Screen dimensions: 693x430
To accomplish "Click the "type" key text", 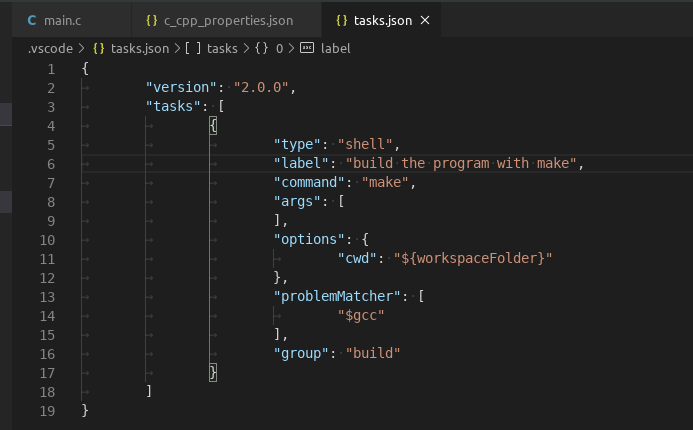I will 297,145.
